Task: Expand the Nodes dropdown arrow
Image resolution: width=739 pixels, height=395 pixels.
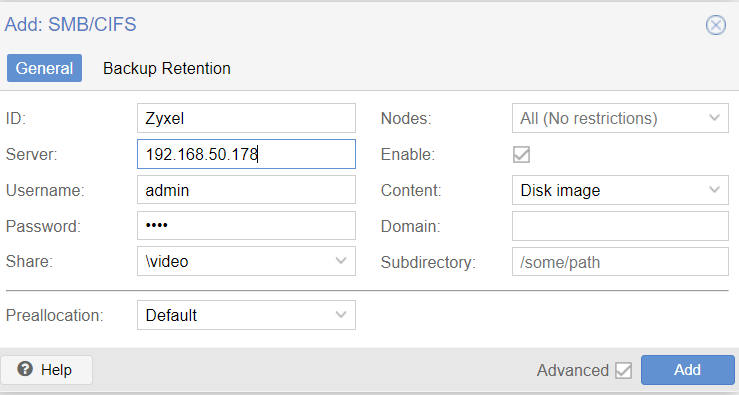Action: click(714, 118)
